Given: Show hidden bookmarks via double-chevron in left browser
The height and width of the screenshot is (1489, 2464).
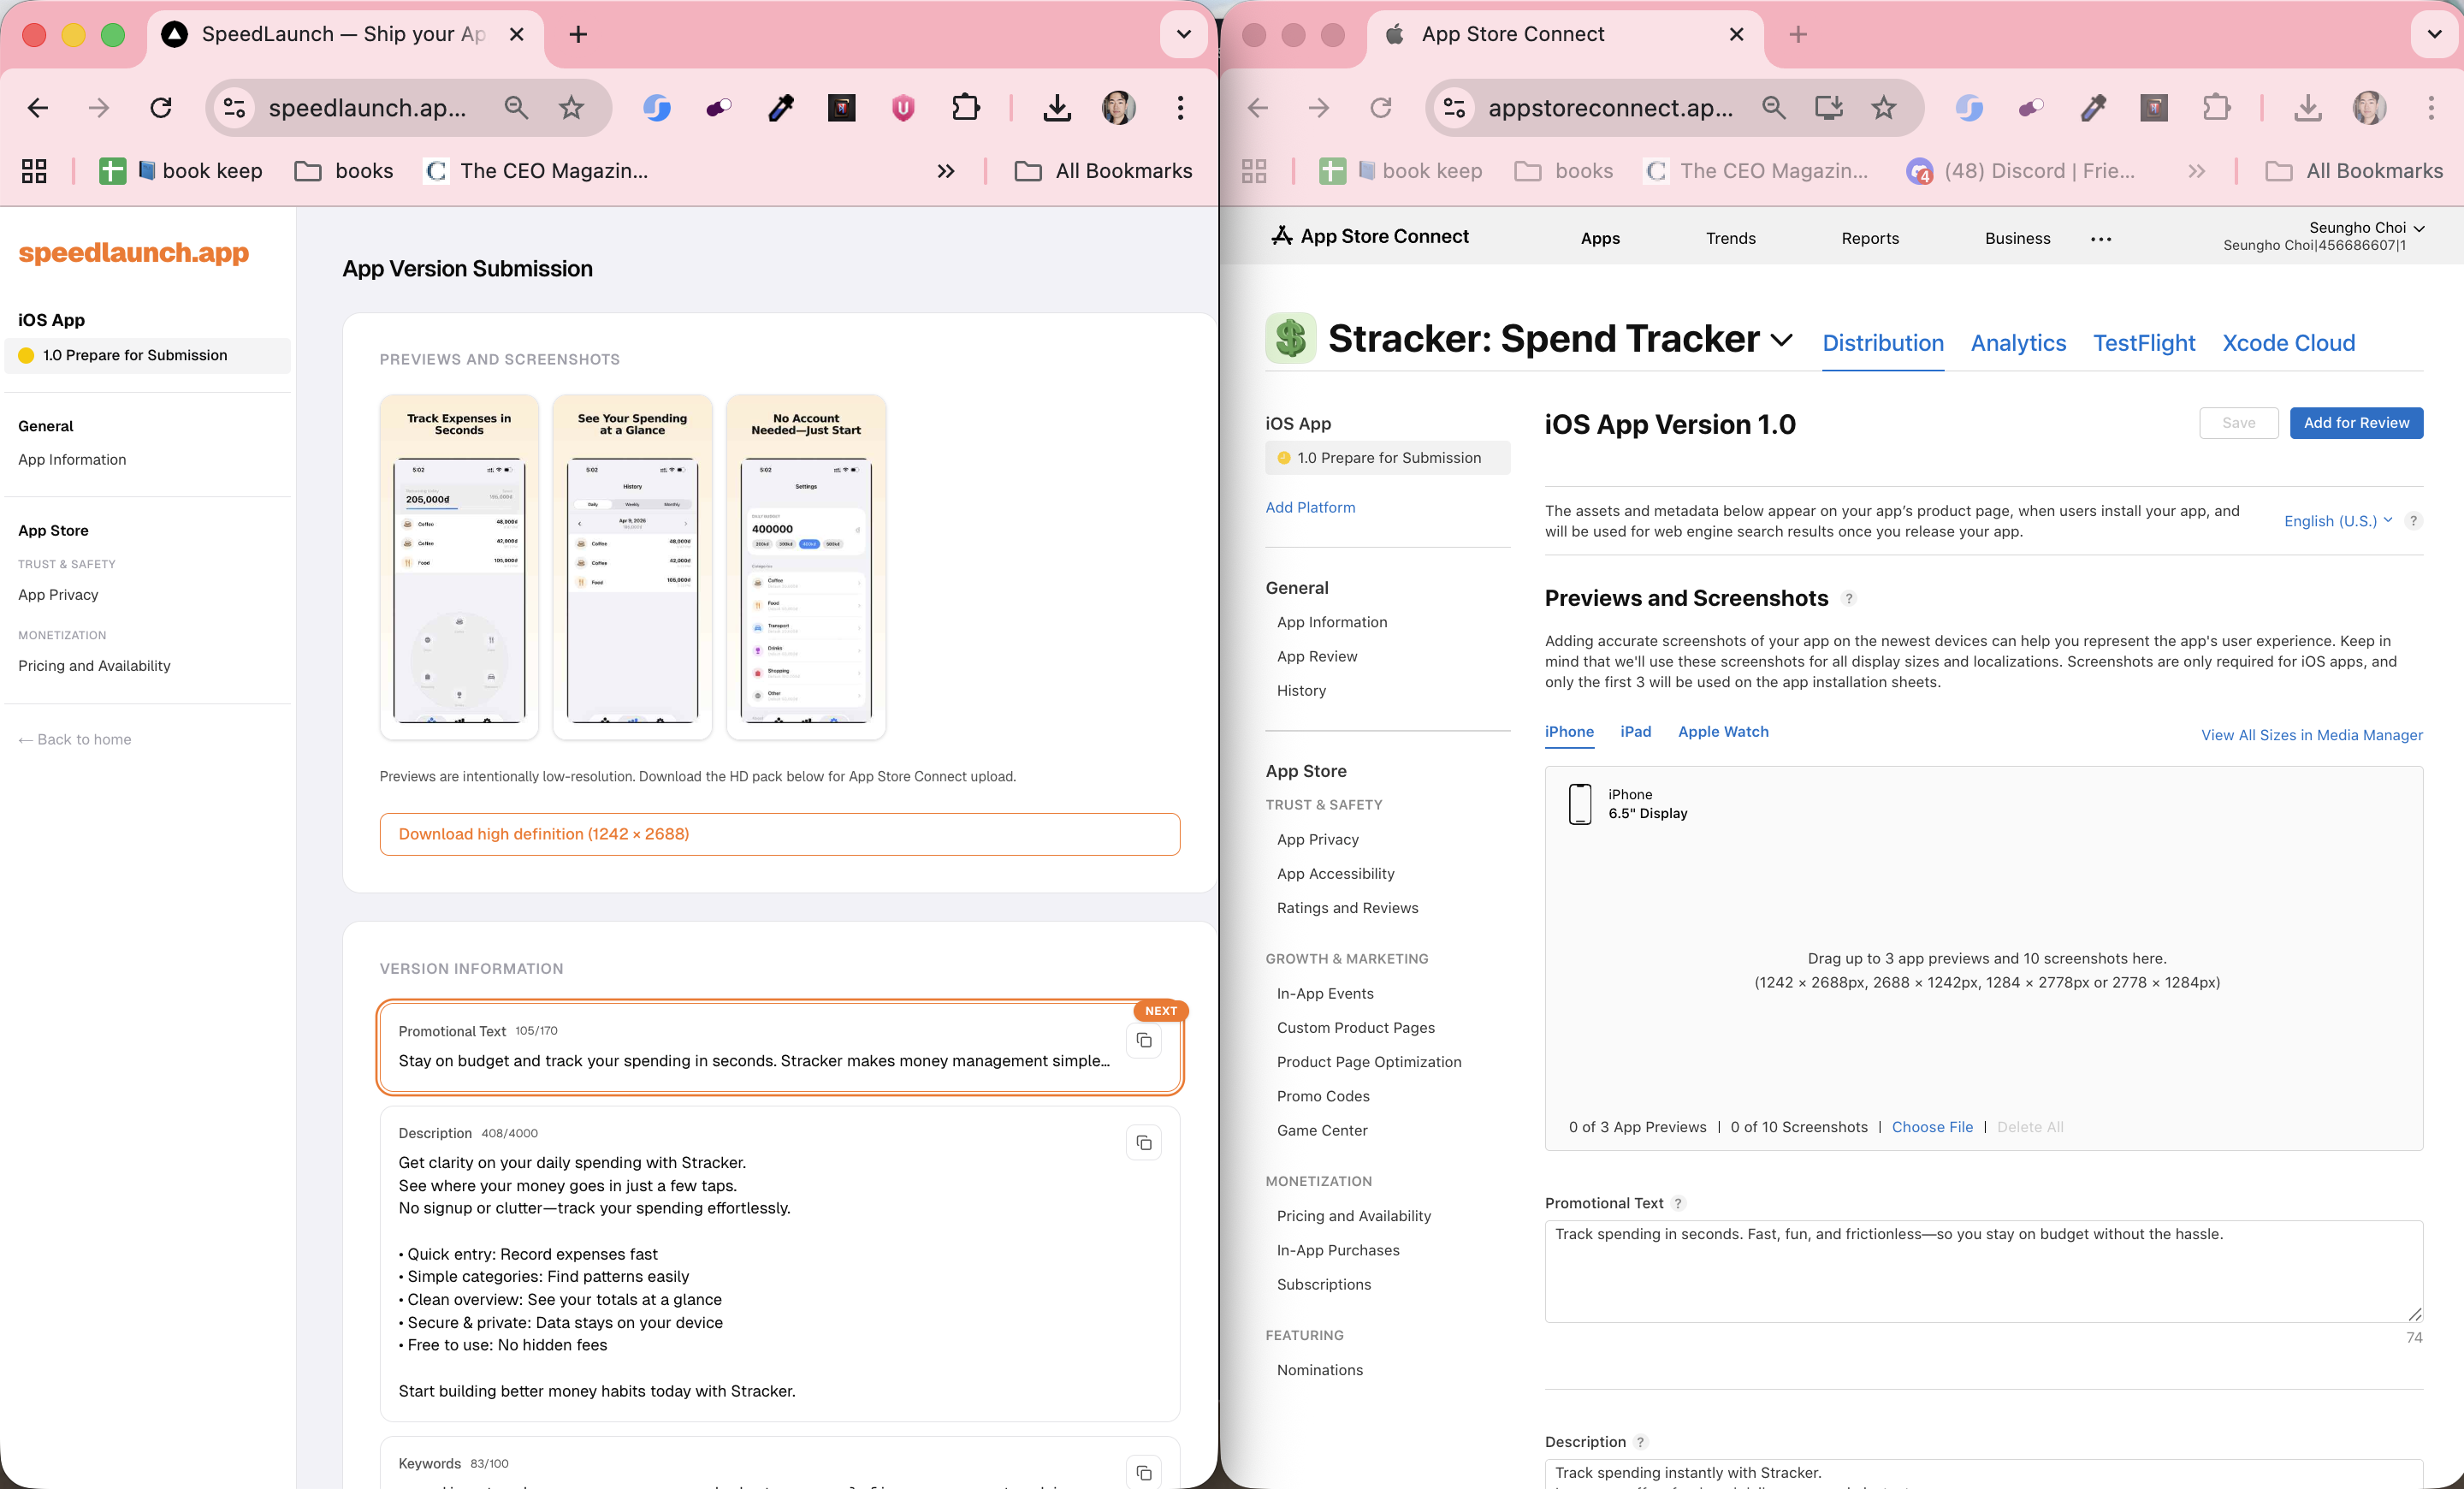Looking at the screenshot, I should pos(945,171).
